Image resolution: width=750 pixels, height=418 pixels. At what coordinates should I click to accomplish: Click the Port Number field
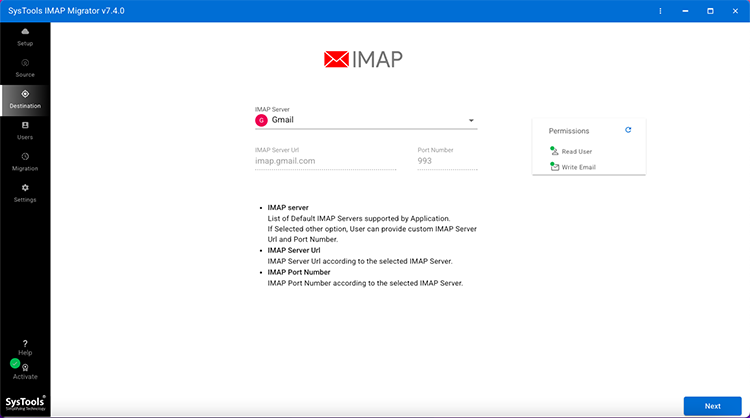pyautogui.click(x=447, y=161)
